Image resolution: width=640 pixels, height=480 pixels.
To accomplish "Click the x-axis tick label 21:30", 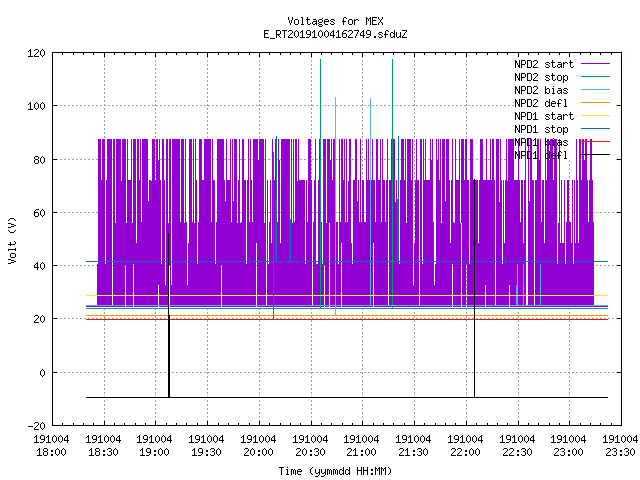I will [413, 452].
